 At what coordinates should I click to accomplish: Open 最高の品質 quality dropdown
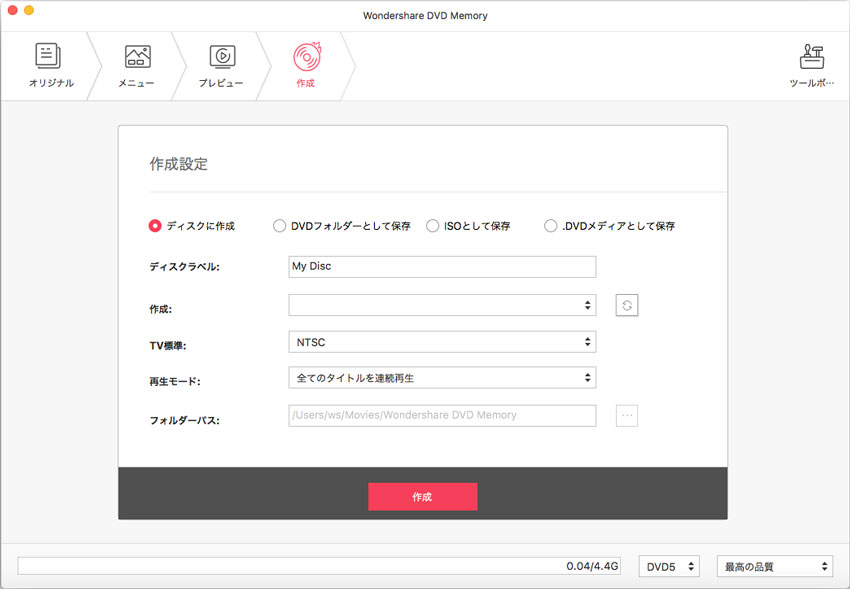pyautogui.click(x=775, y=566)
